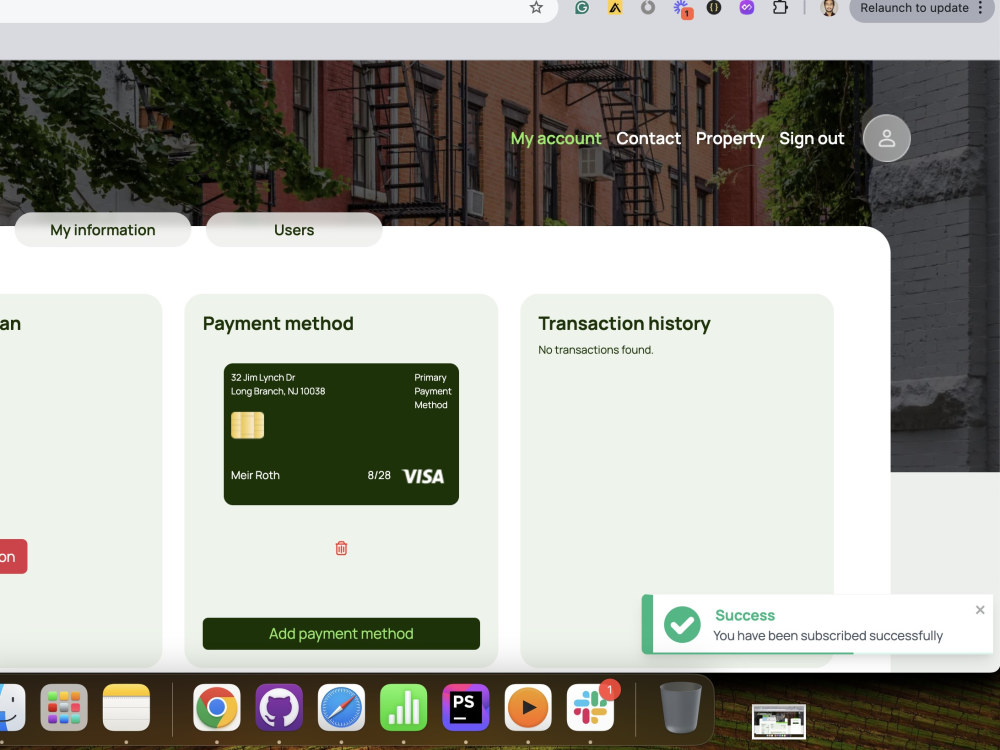Click the '32 Jim Lynch Dr' address text
The width and height of the screenshot is (1000, 750).
coord(263,378)
